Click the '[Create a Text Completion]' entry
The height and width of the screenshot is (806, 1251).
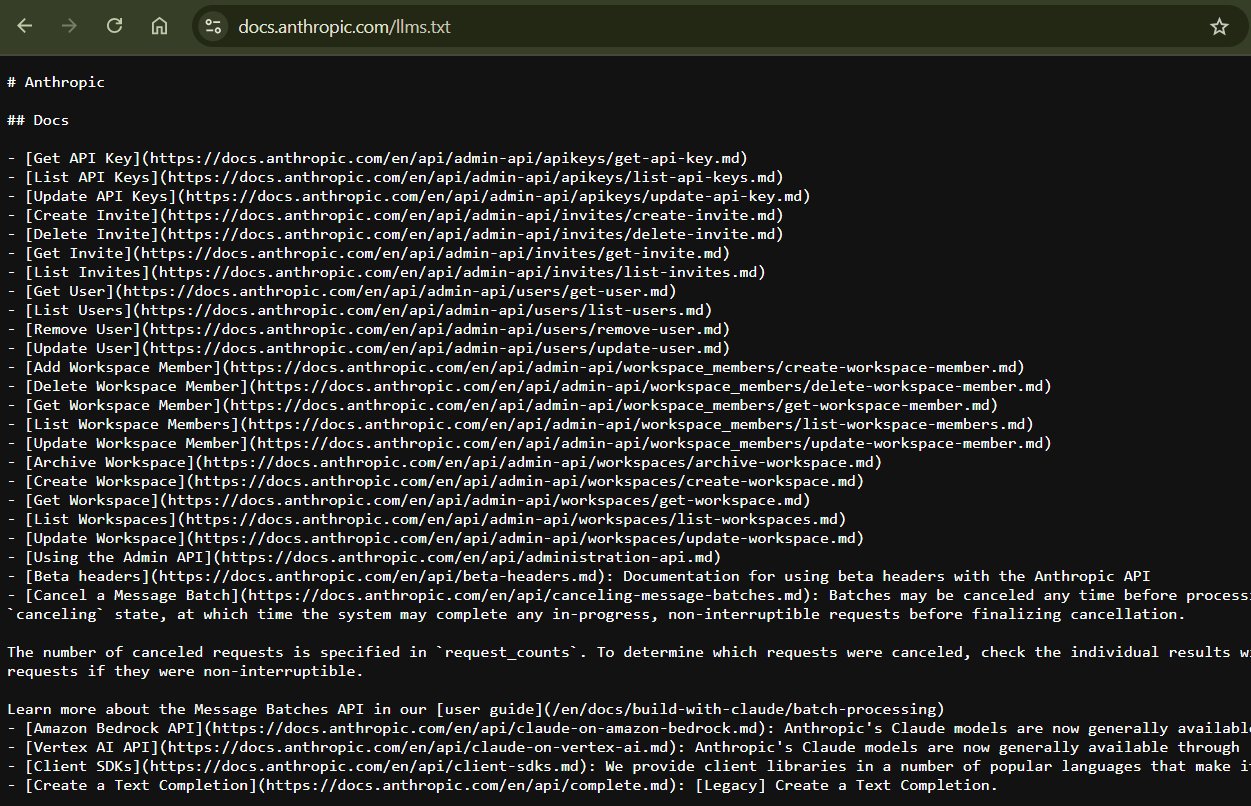[503, 785]
